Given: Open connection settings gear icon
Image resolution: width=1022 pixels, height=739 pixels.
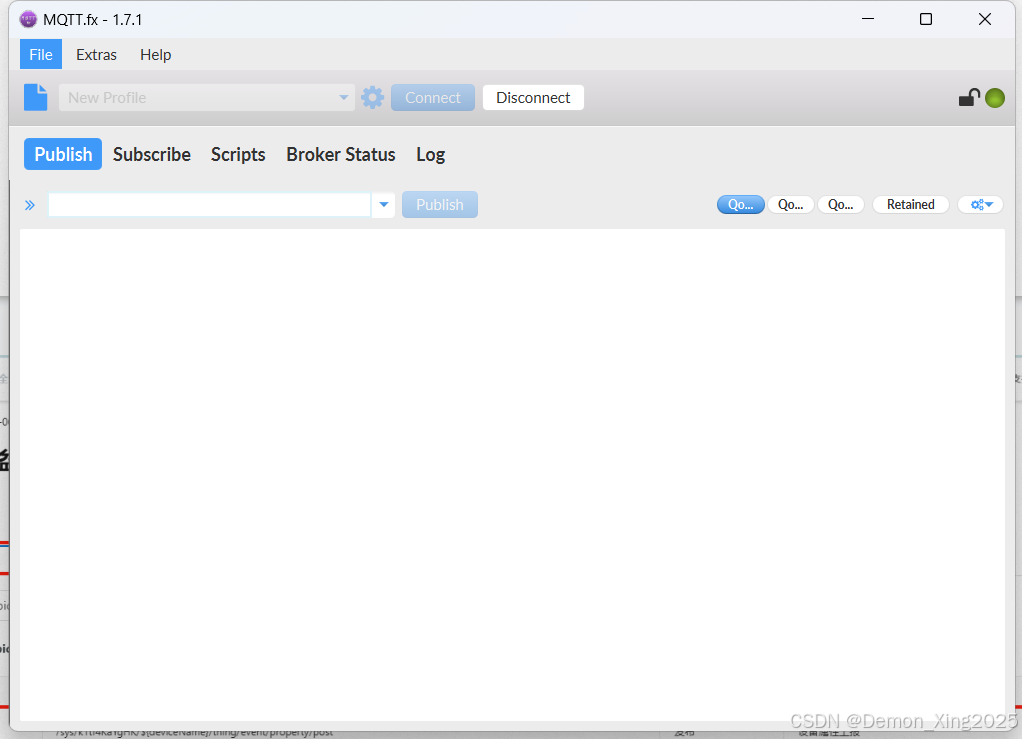Looking at the screenshot, I should point(373,98).
